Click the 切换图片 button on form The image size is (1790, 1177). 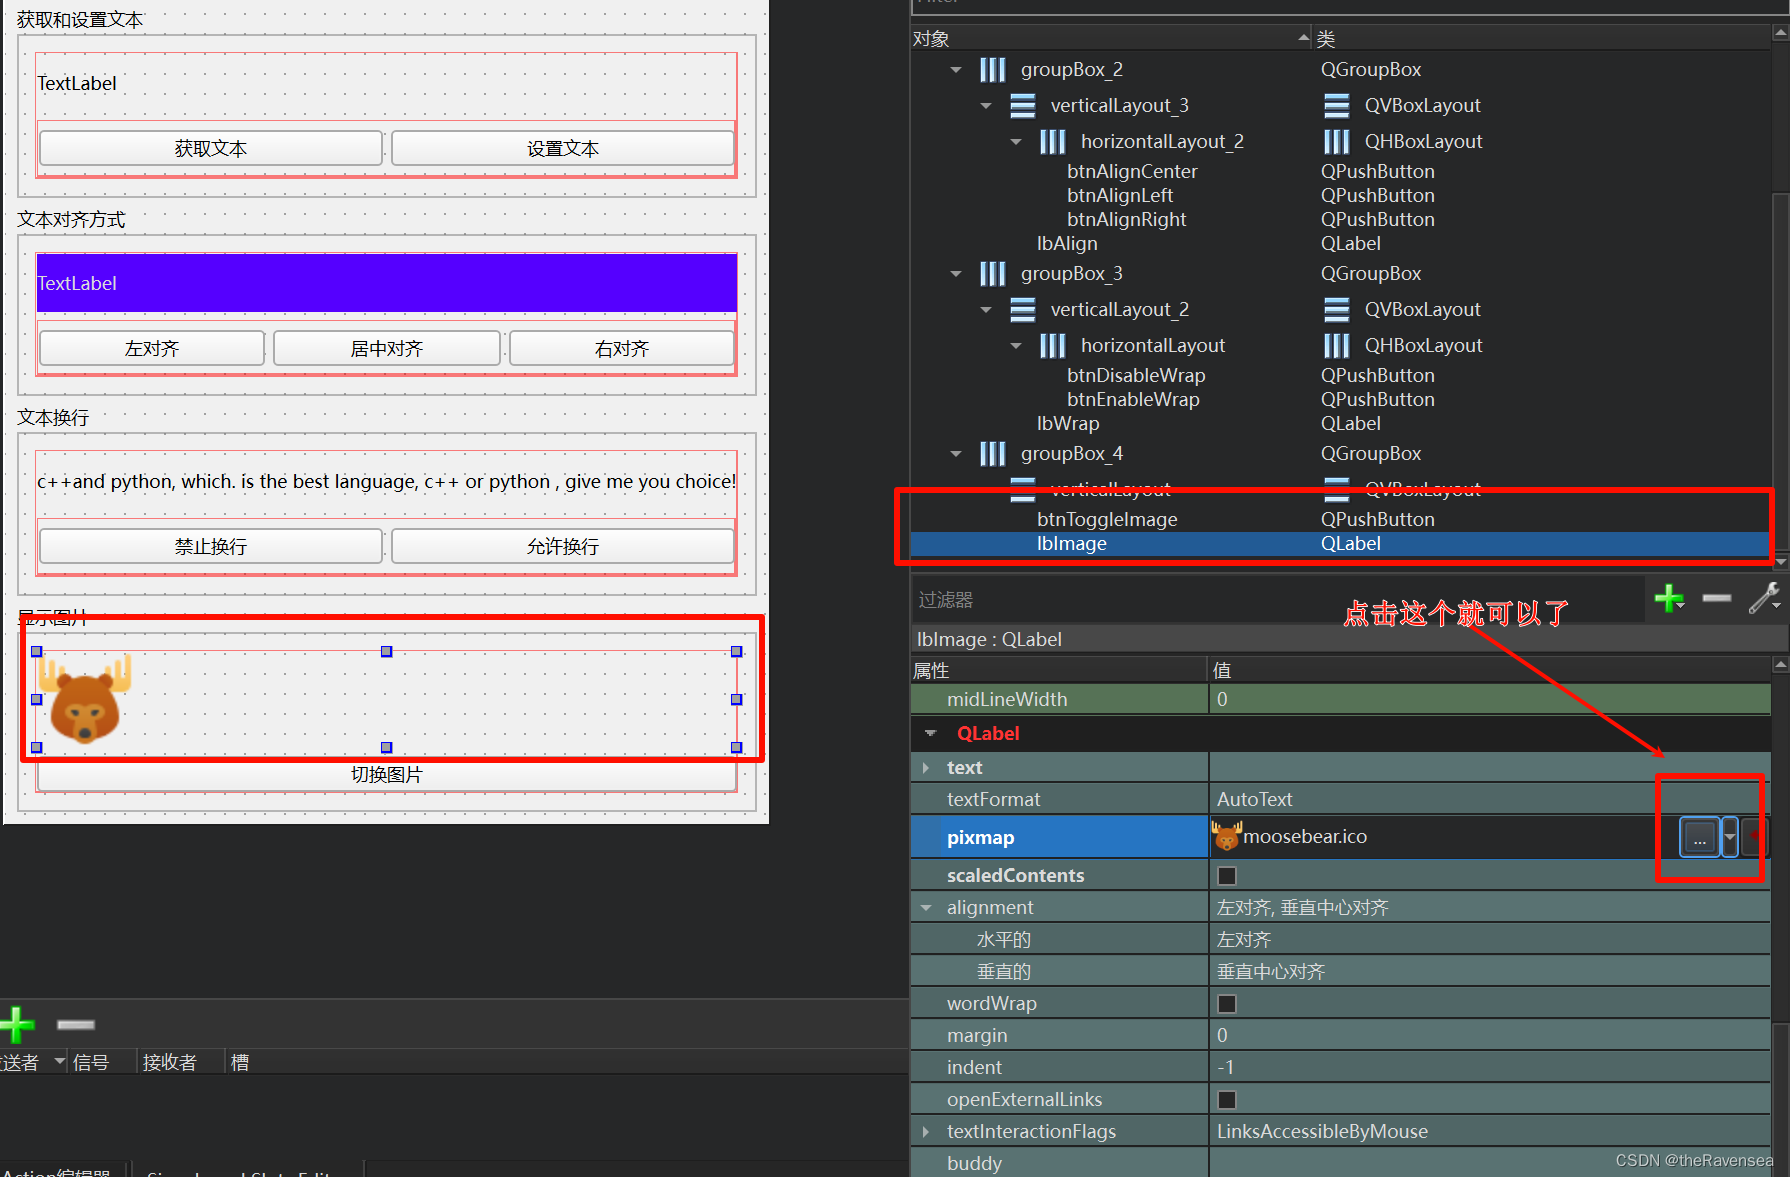(387, 775)
